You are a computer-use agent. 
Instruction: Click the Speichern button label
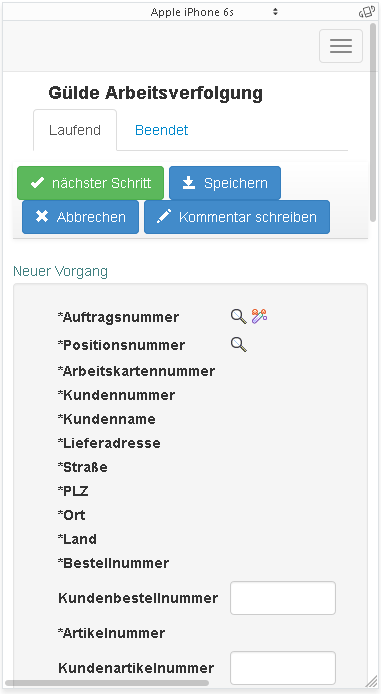click(x=235, y=183)
